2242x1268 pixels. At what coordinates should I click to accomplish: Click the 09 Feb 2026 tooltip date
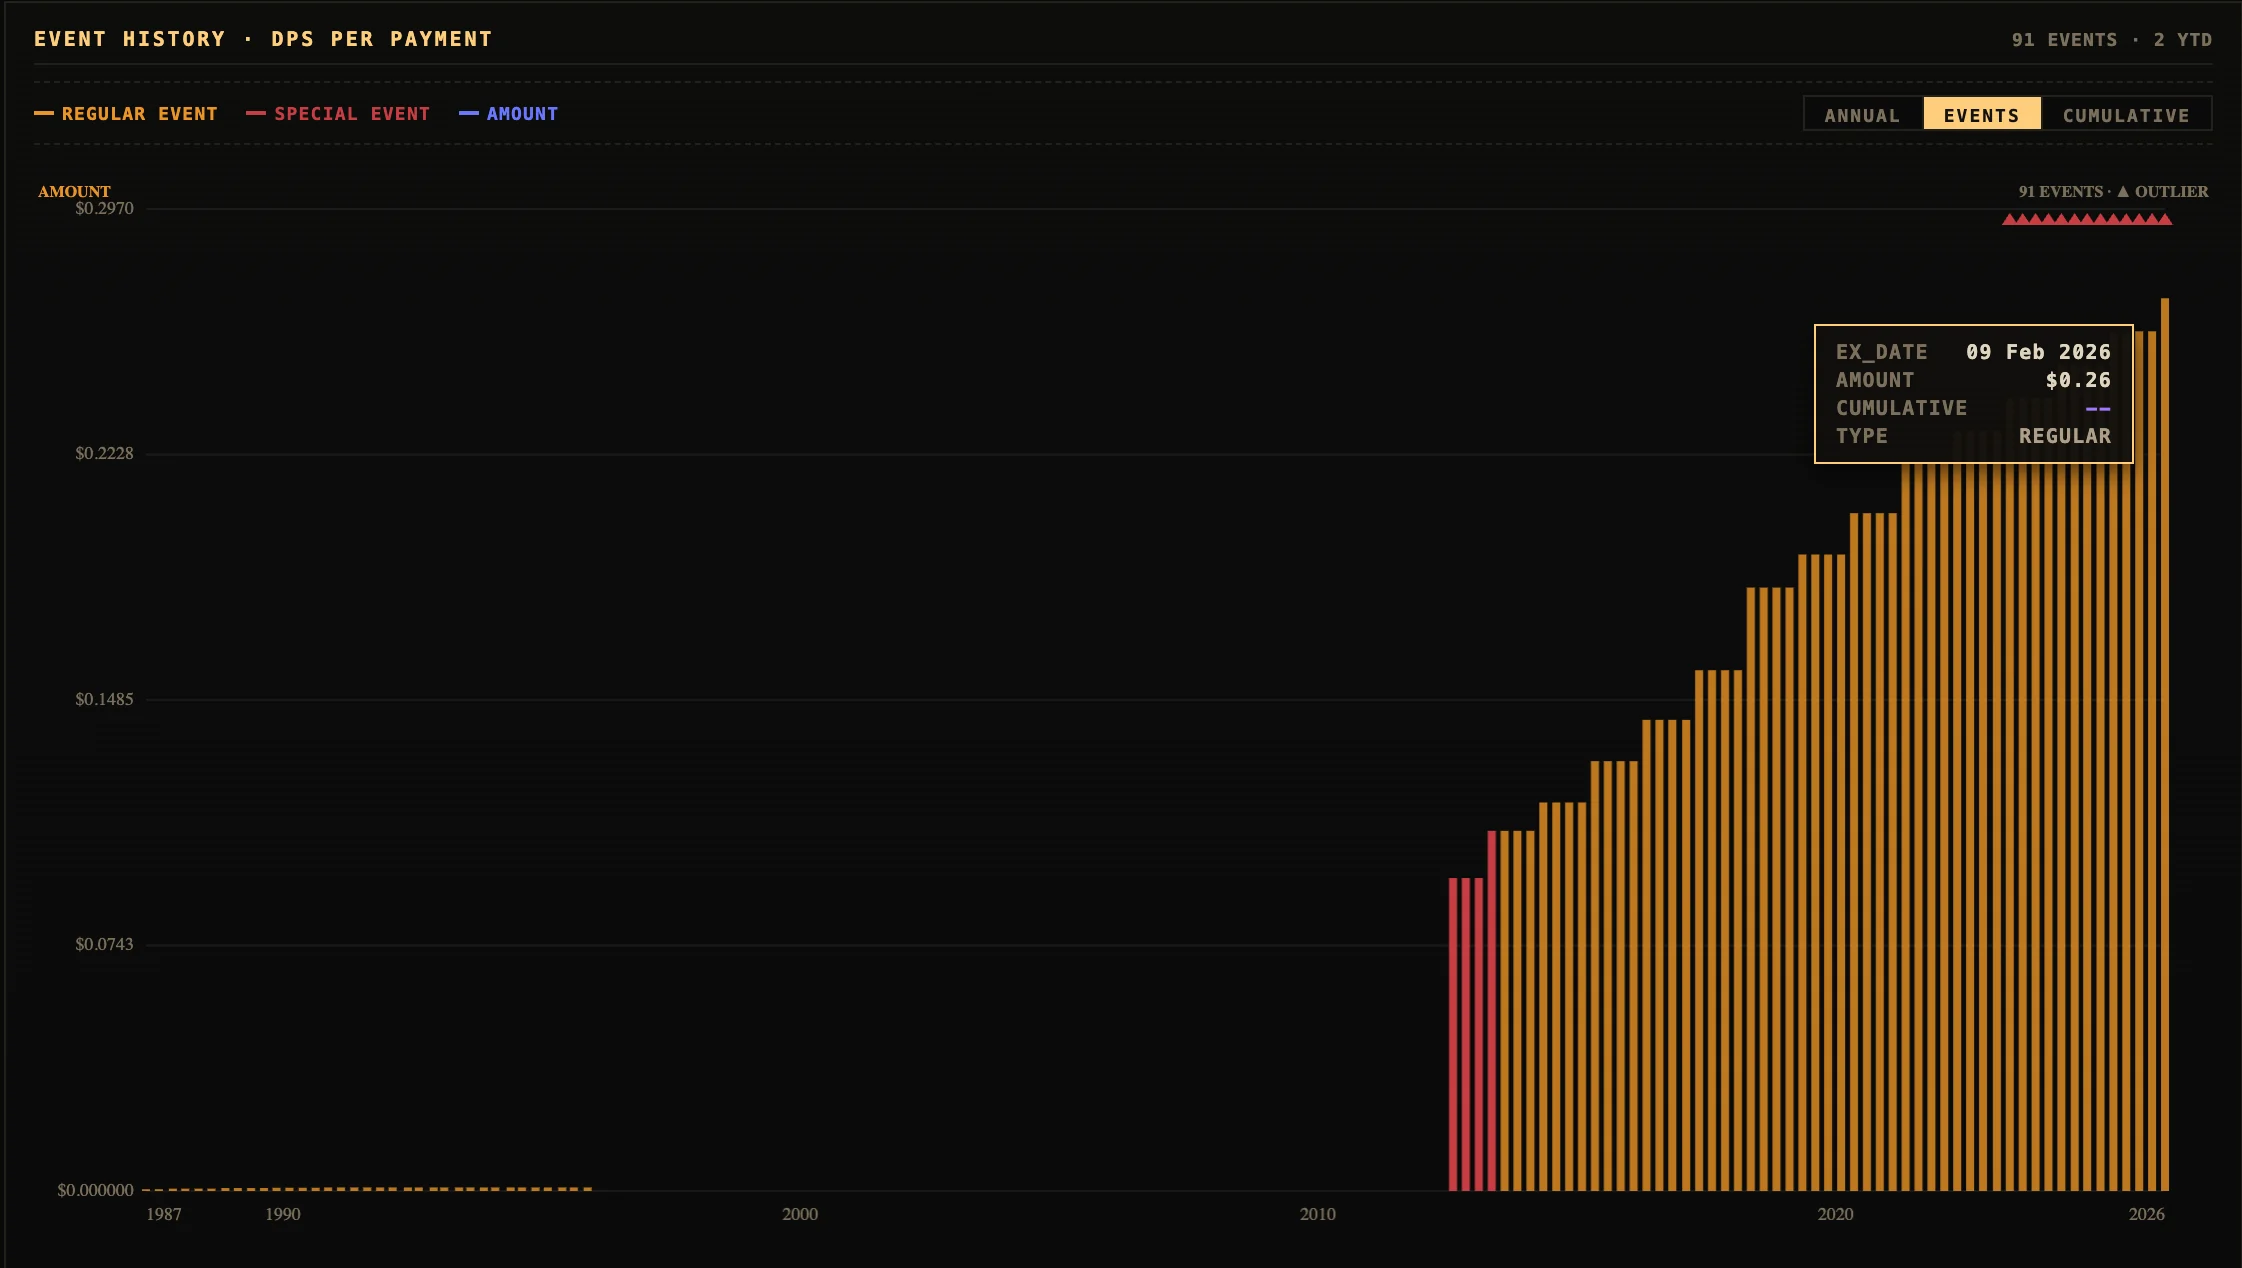(x=2038, y=352)
